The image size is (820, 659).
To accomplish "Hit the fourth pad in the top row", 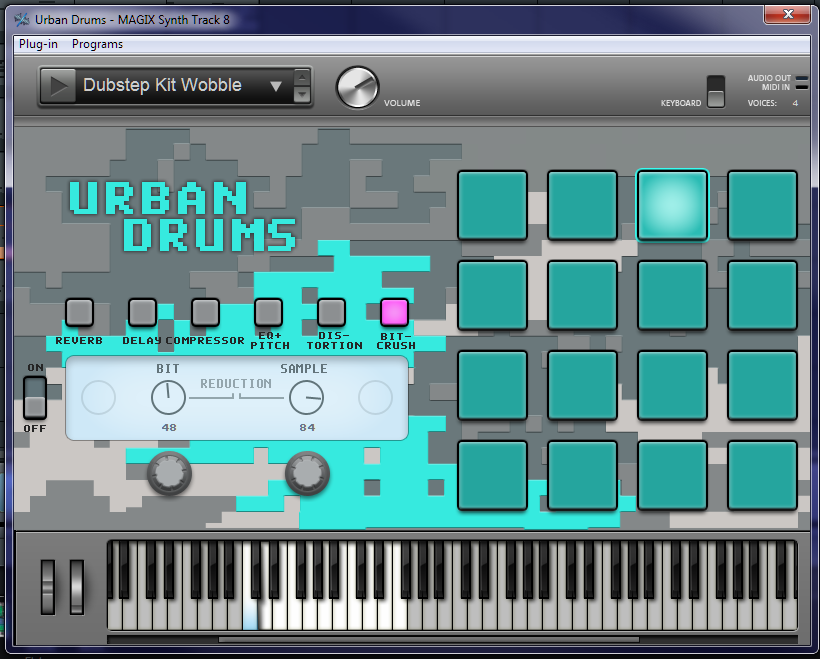I will [x=762, y=206].
